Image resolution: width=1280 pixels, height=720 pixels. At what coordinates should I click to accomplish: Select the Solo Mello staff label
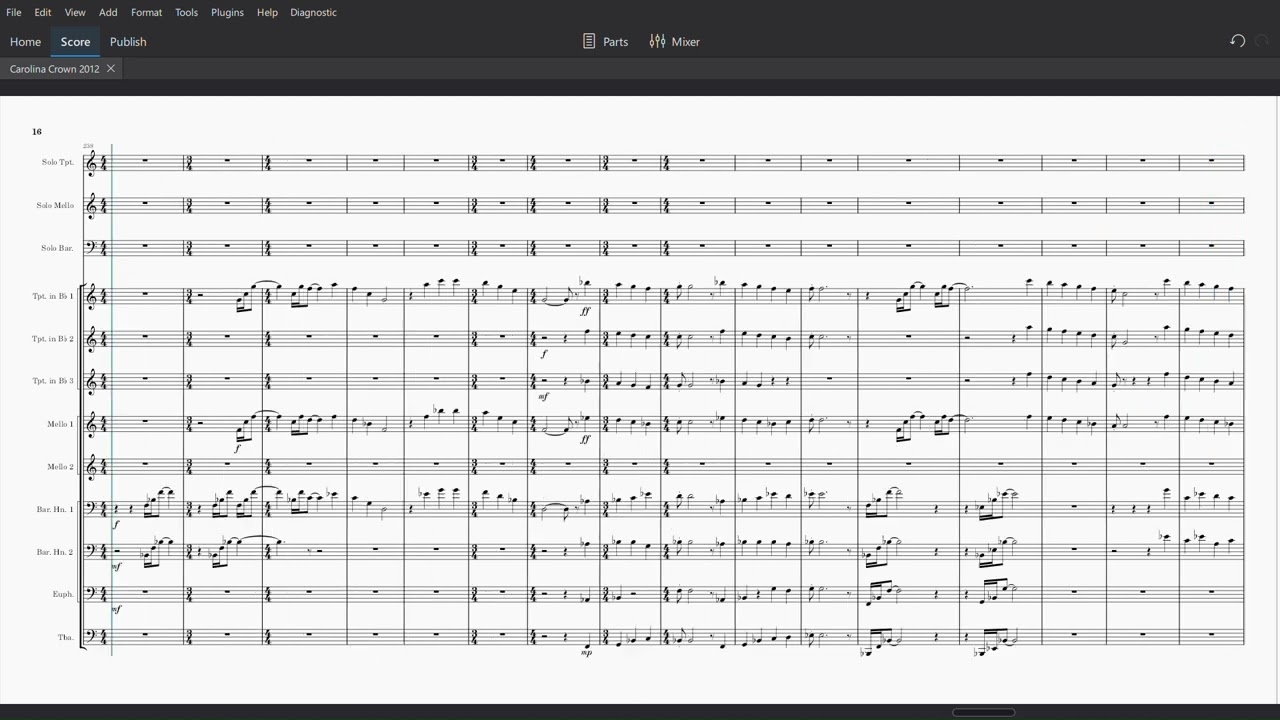[x=55, y=205]
